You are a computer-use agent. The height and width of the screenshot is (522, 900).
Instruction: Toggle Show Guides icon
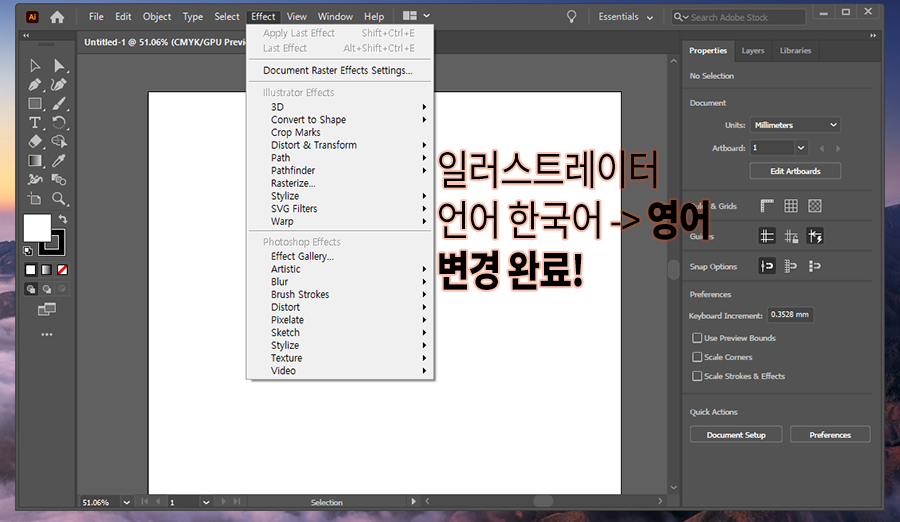pyautogui.click(x=767, y=236)
